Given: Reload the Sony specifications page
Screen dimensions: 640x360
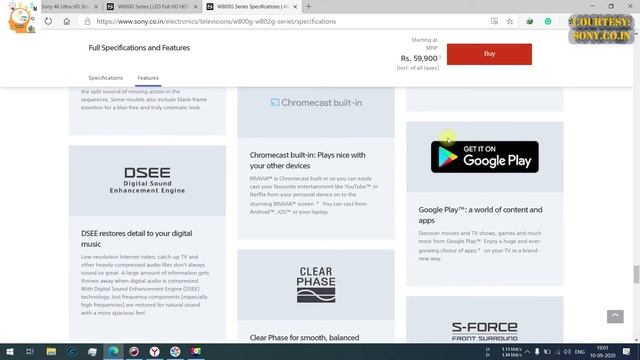Looking at the screenshot, I should tap(48, 21).
